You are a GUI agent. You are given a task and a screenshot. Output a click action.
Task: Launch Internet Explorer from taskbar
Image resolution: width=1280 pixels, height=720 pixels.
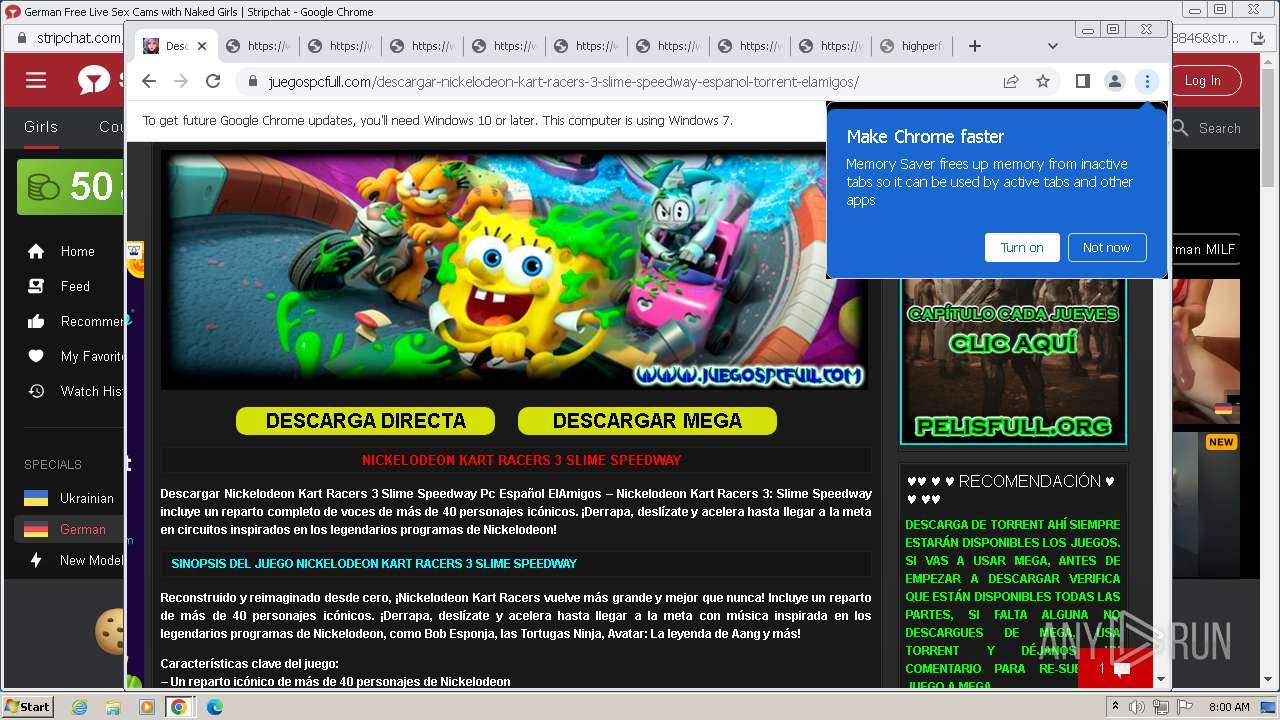[x=79, y=707]
